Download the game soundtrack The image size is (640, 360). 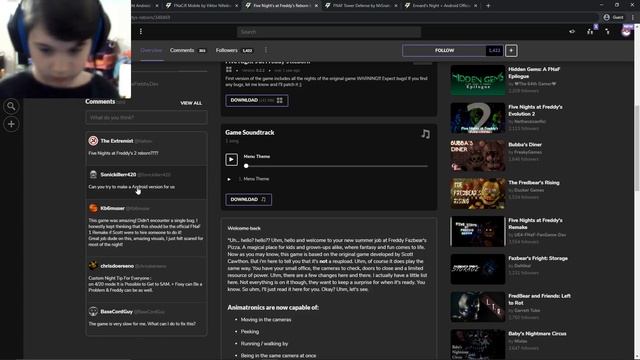[x=249, y=200]
